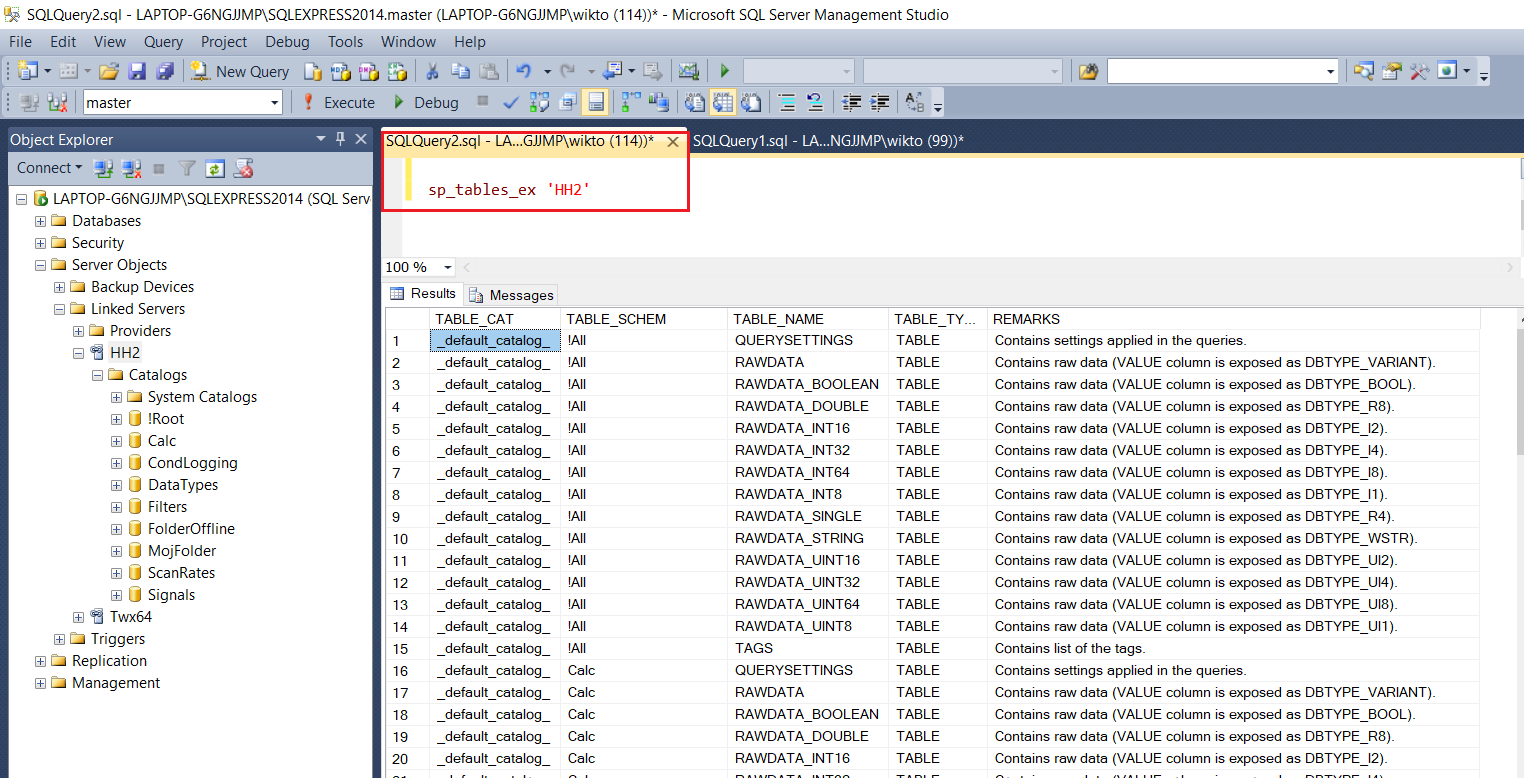Pin the Object Explorer panel
1524x778 pixels.
tap(340, 139)
